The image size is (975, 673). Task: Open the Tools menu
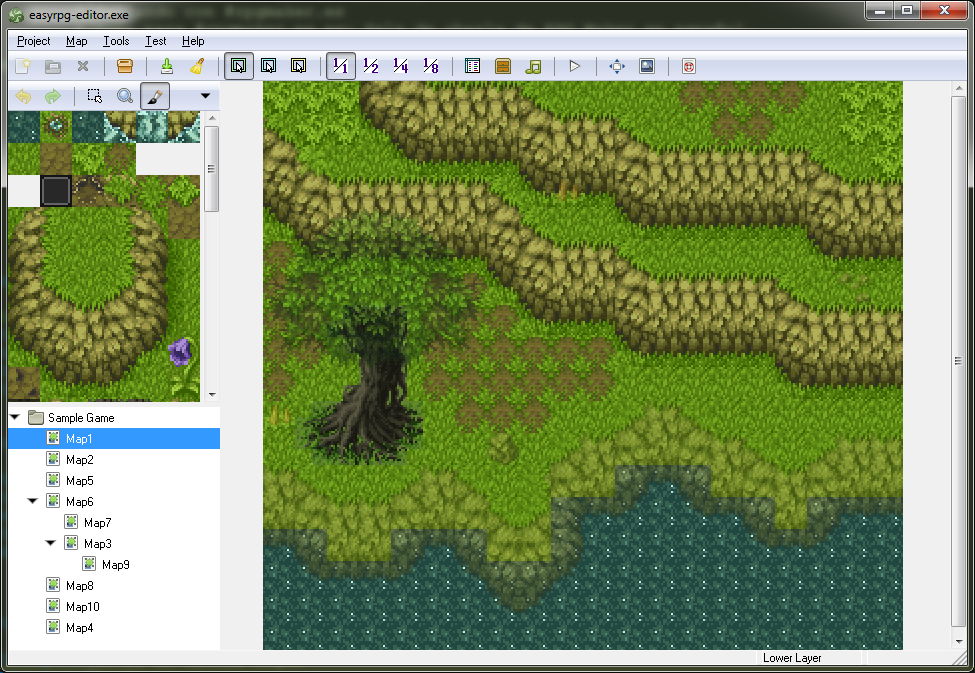116,41
